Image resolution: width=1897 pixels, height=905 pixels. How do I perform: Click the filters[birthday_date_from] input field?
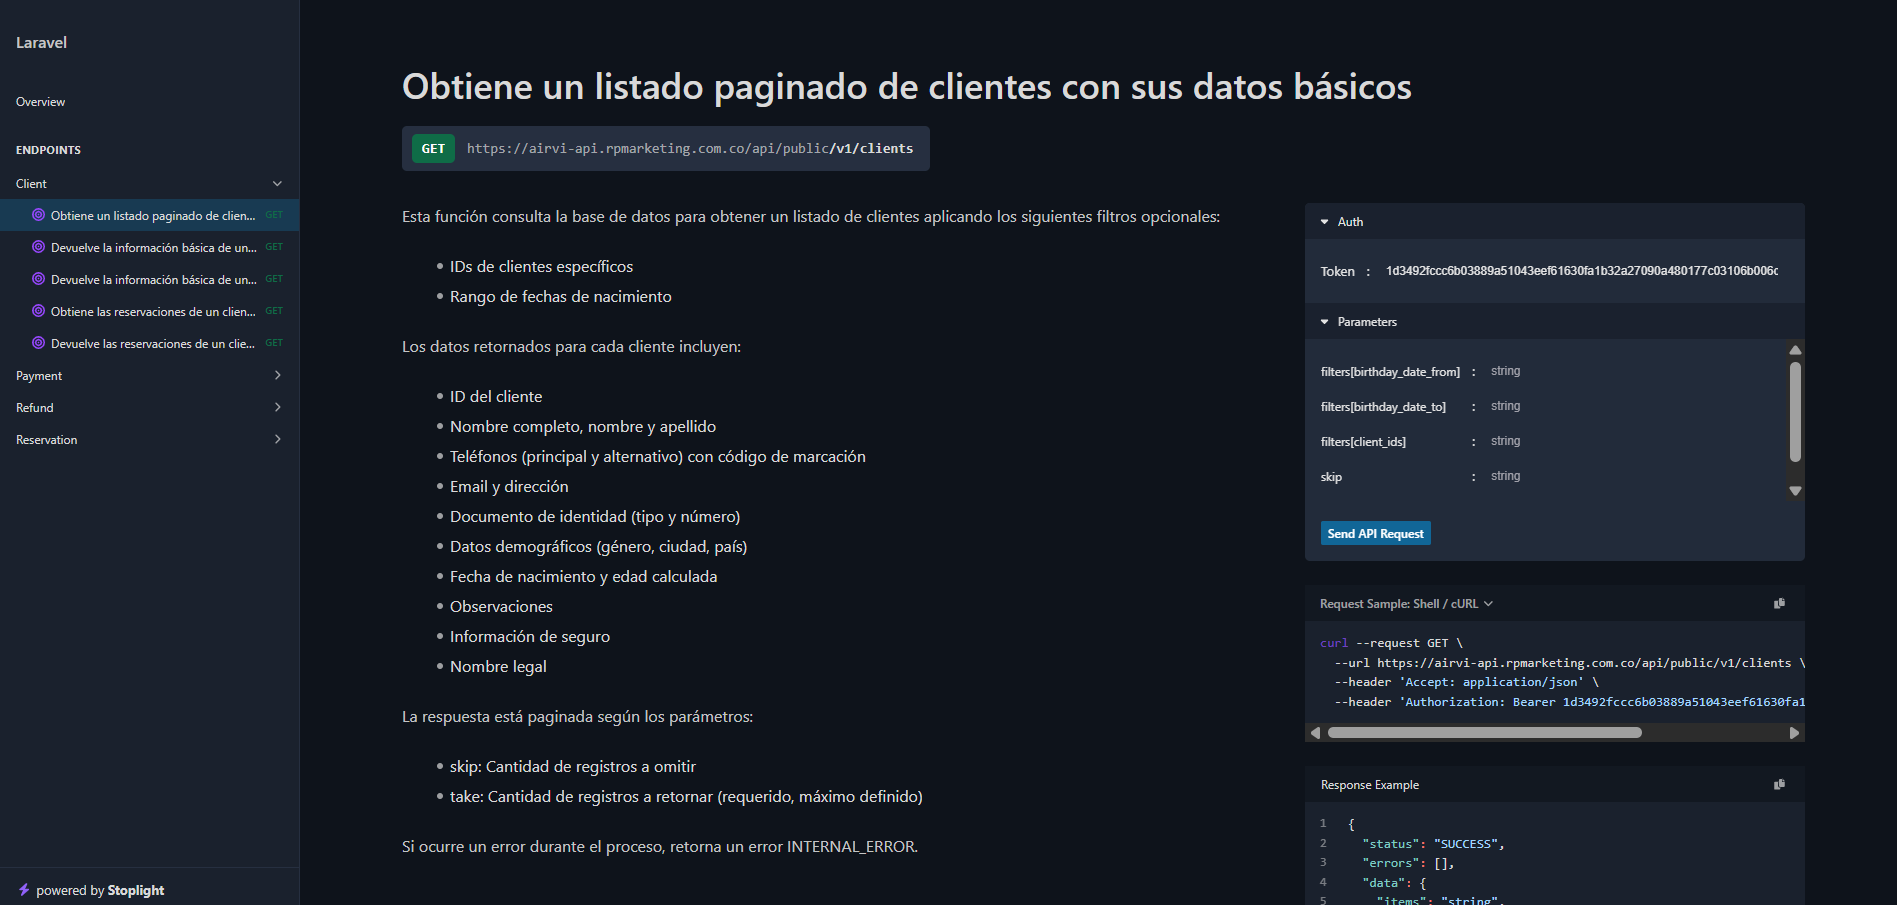tap(1630, 371)
